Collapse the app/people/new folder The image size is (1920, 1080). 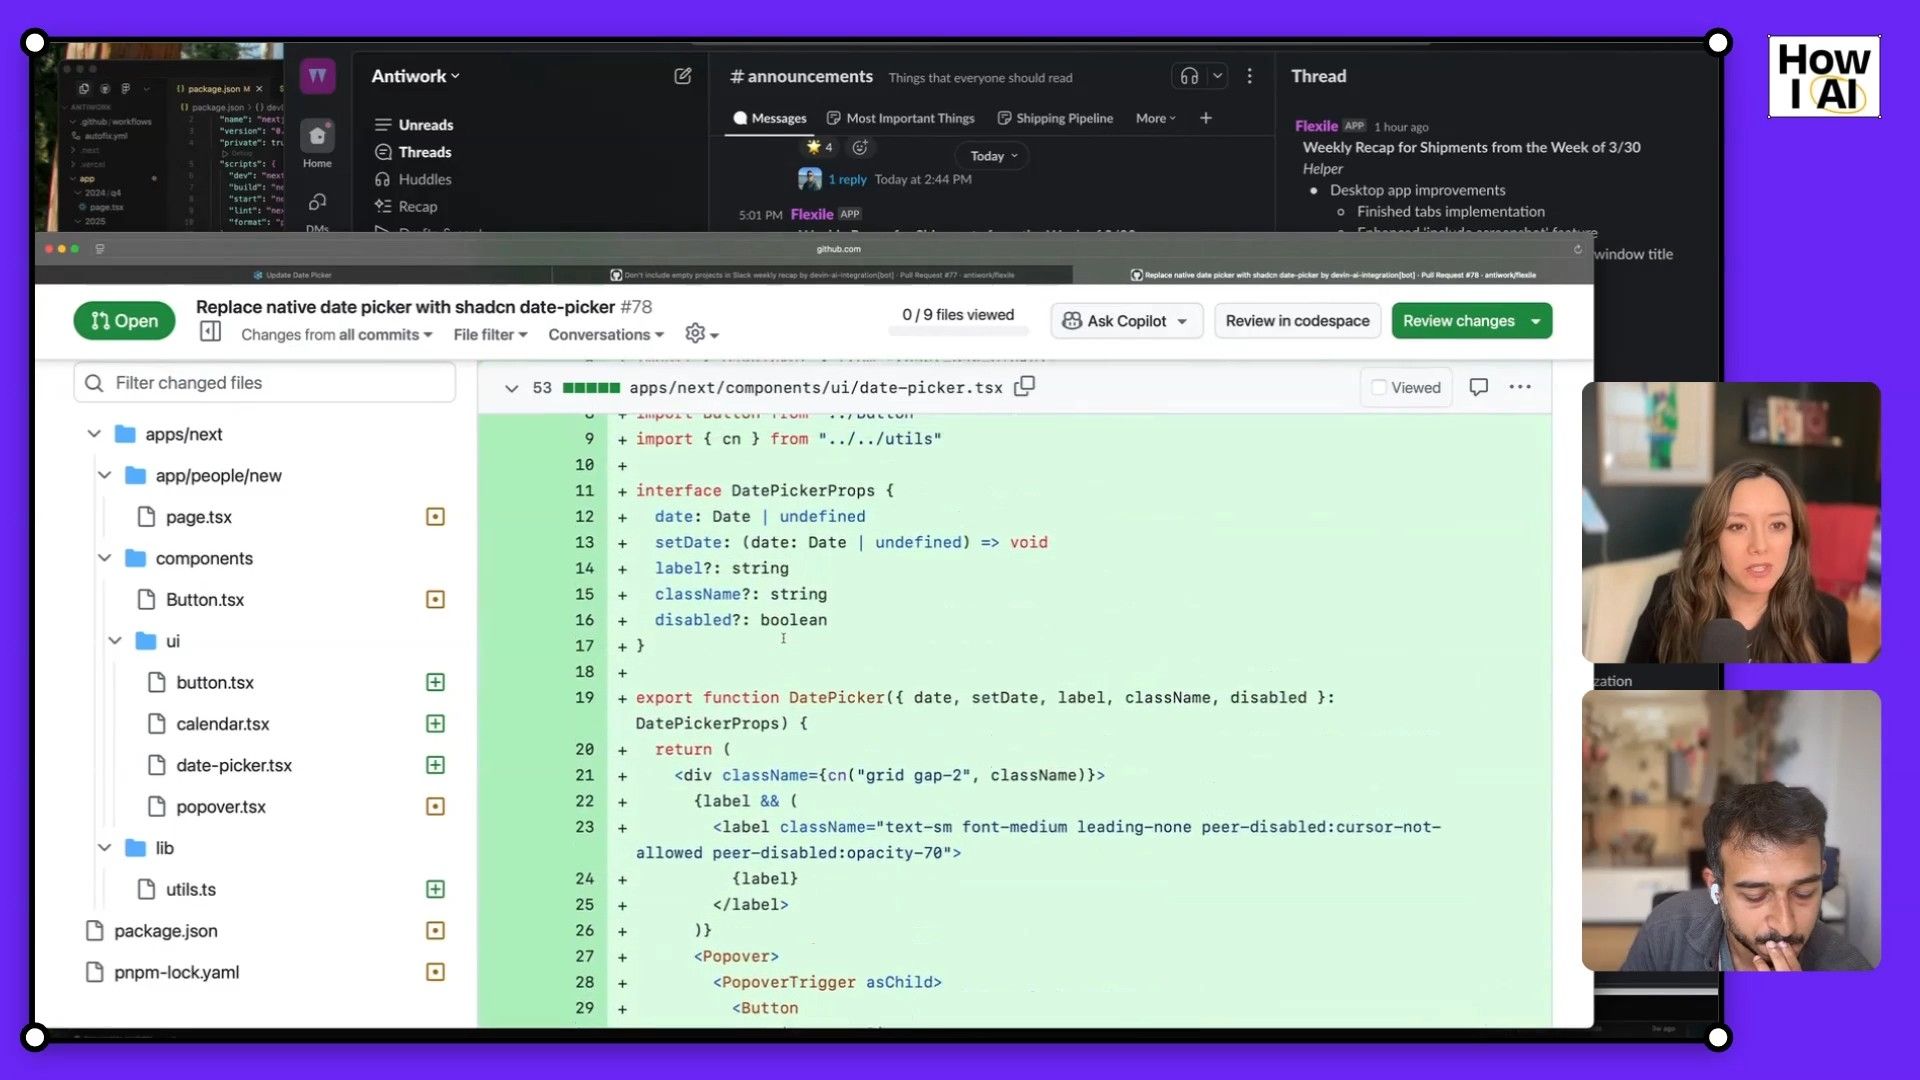coord(104,475)
